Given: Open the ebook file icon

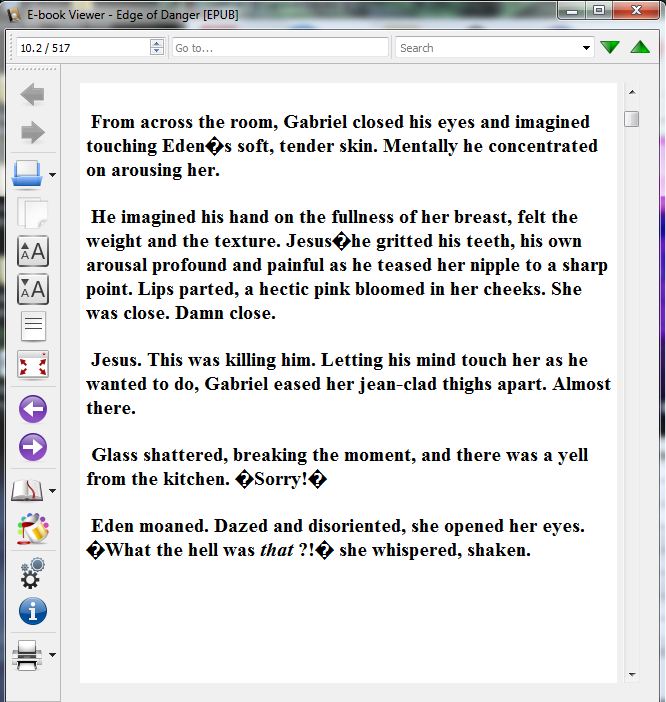Looking at the screenshot, I should (x=27, y=174).
